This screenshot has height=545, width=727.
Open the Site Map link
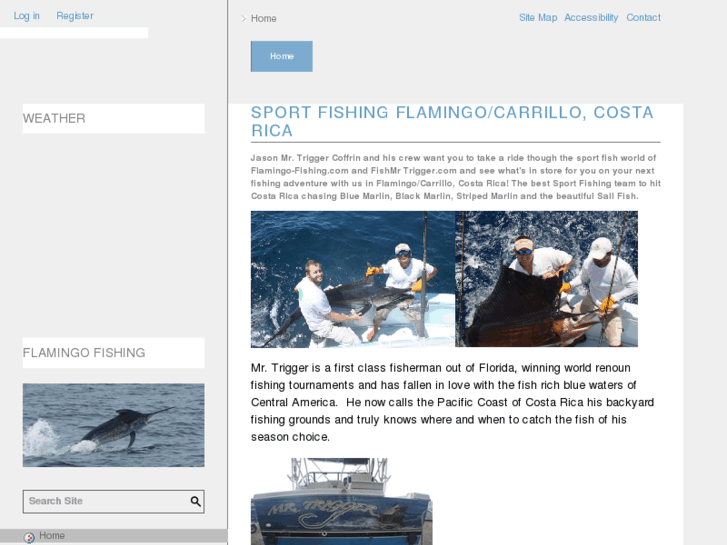538,18
